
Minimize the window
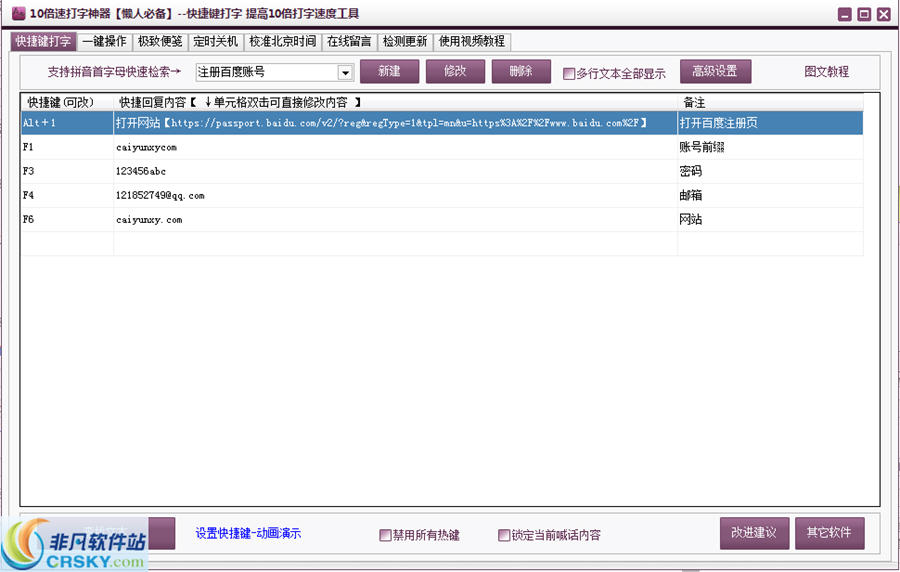point(844,14)
